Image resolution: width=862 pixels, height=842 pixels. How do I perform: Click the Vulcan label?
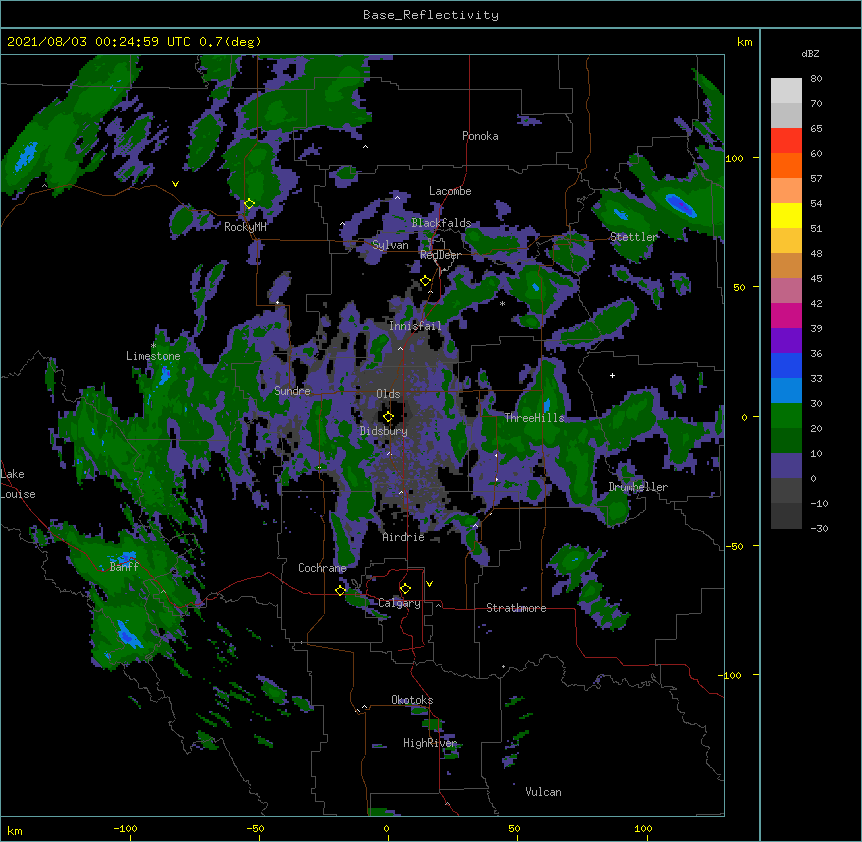[543, 792]
